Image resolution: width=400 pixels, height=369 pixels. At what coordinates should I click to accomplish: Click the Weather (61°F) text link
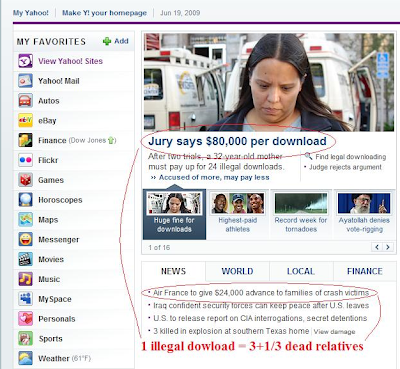(x=64, y=359)
